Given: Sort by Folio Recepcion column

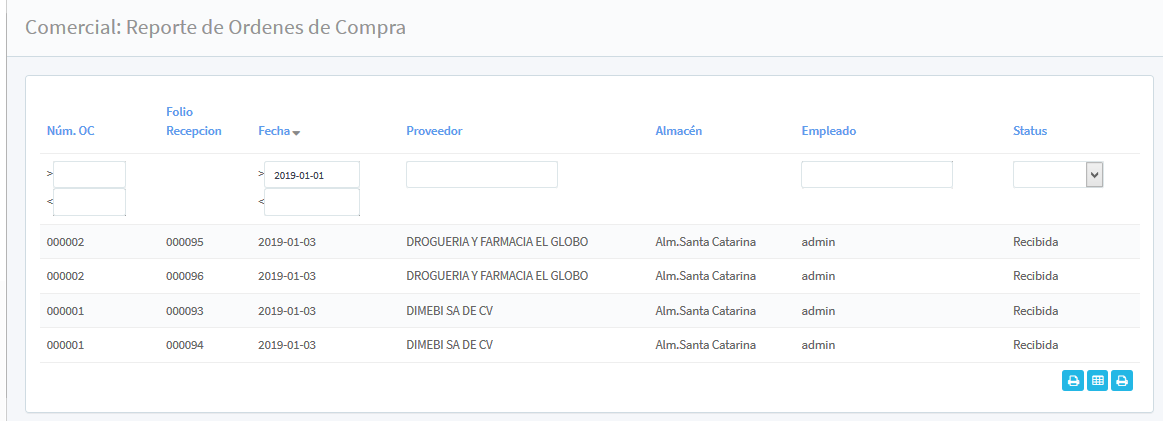Looking at the screenshot, I should coord(193,121).
